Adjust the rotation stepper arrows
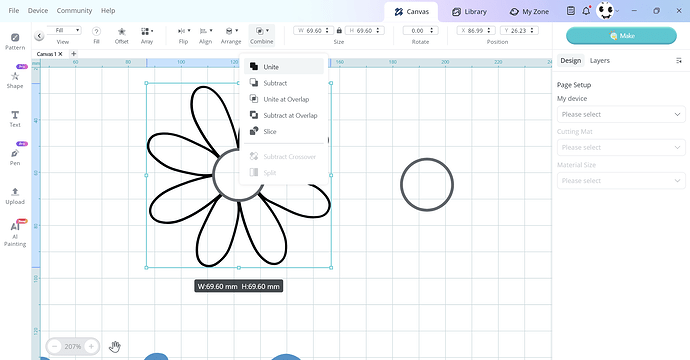This screenshot has width=690, height=360. [432, 30]
